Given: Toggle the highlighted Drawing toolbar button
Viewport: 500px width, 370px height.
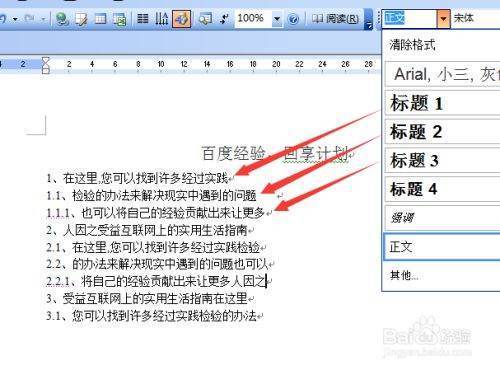Looking at the screenshot, I should (x=181, y=19).
